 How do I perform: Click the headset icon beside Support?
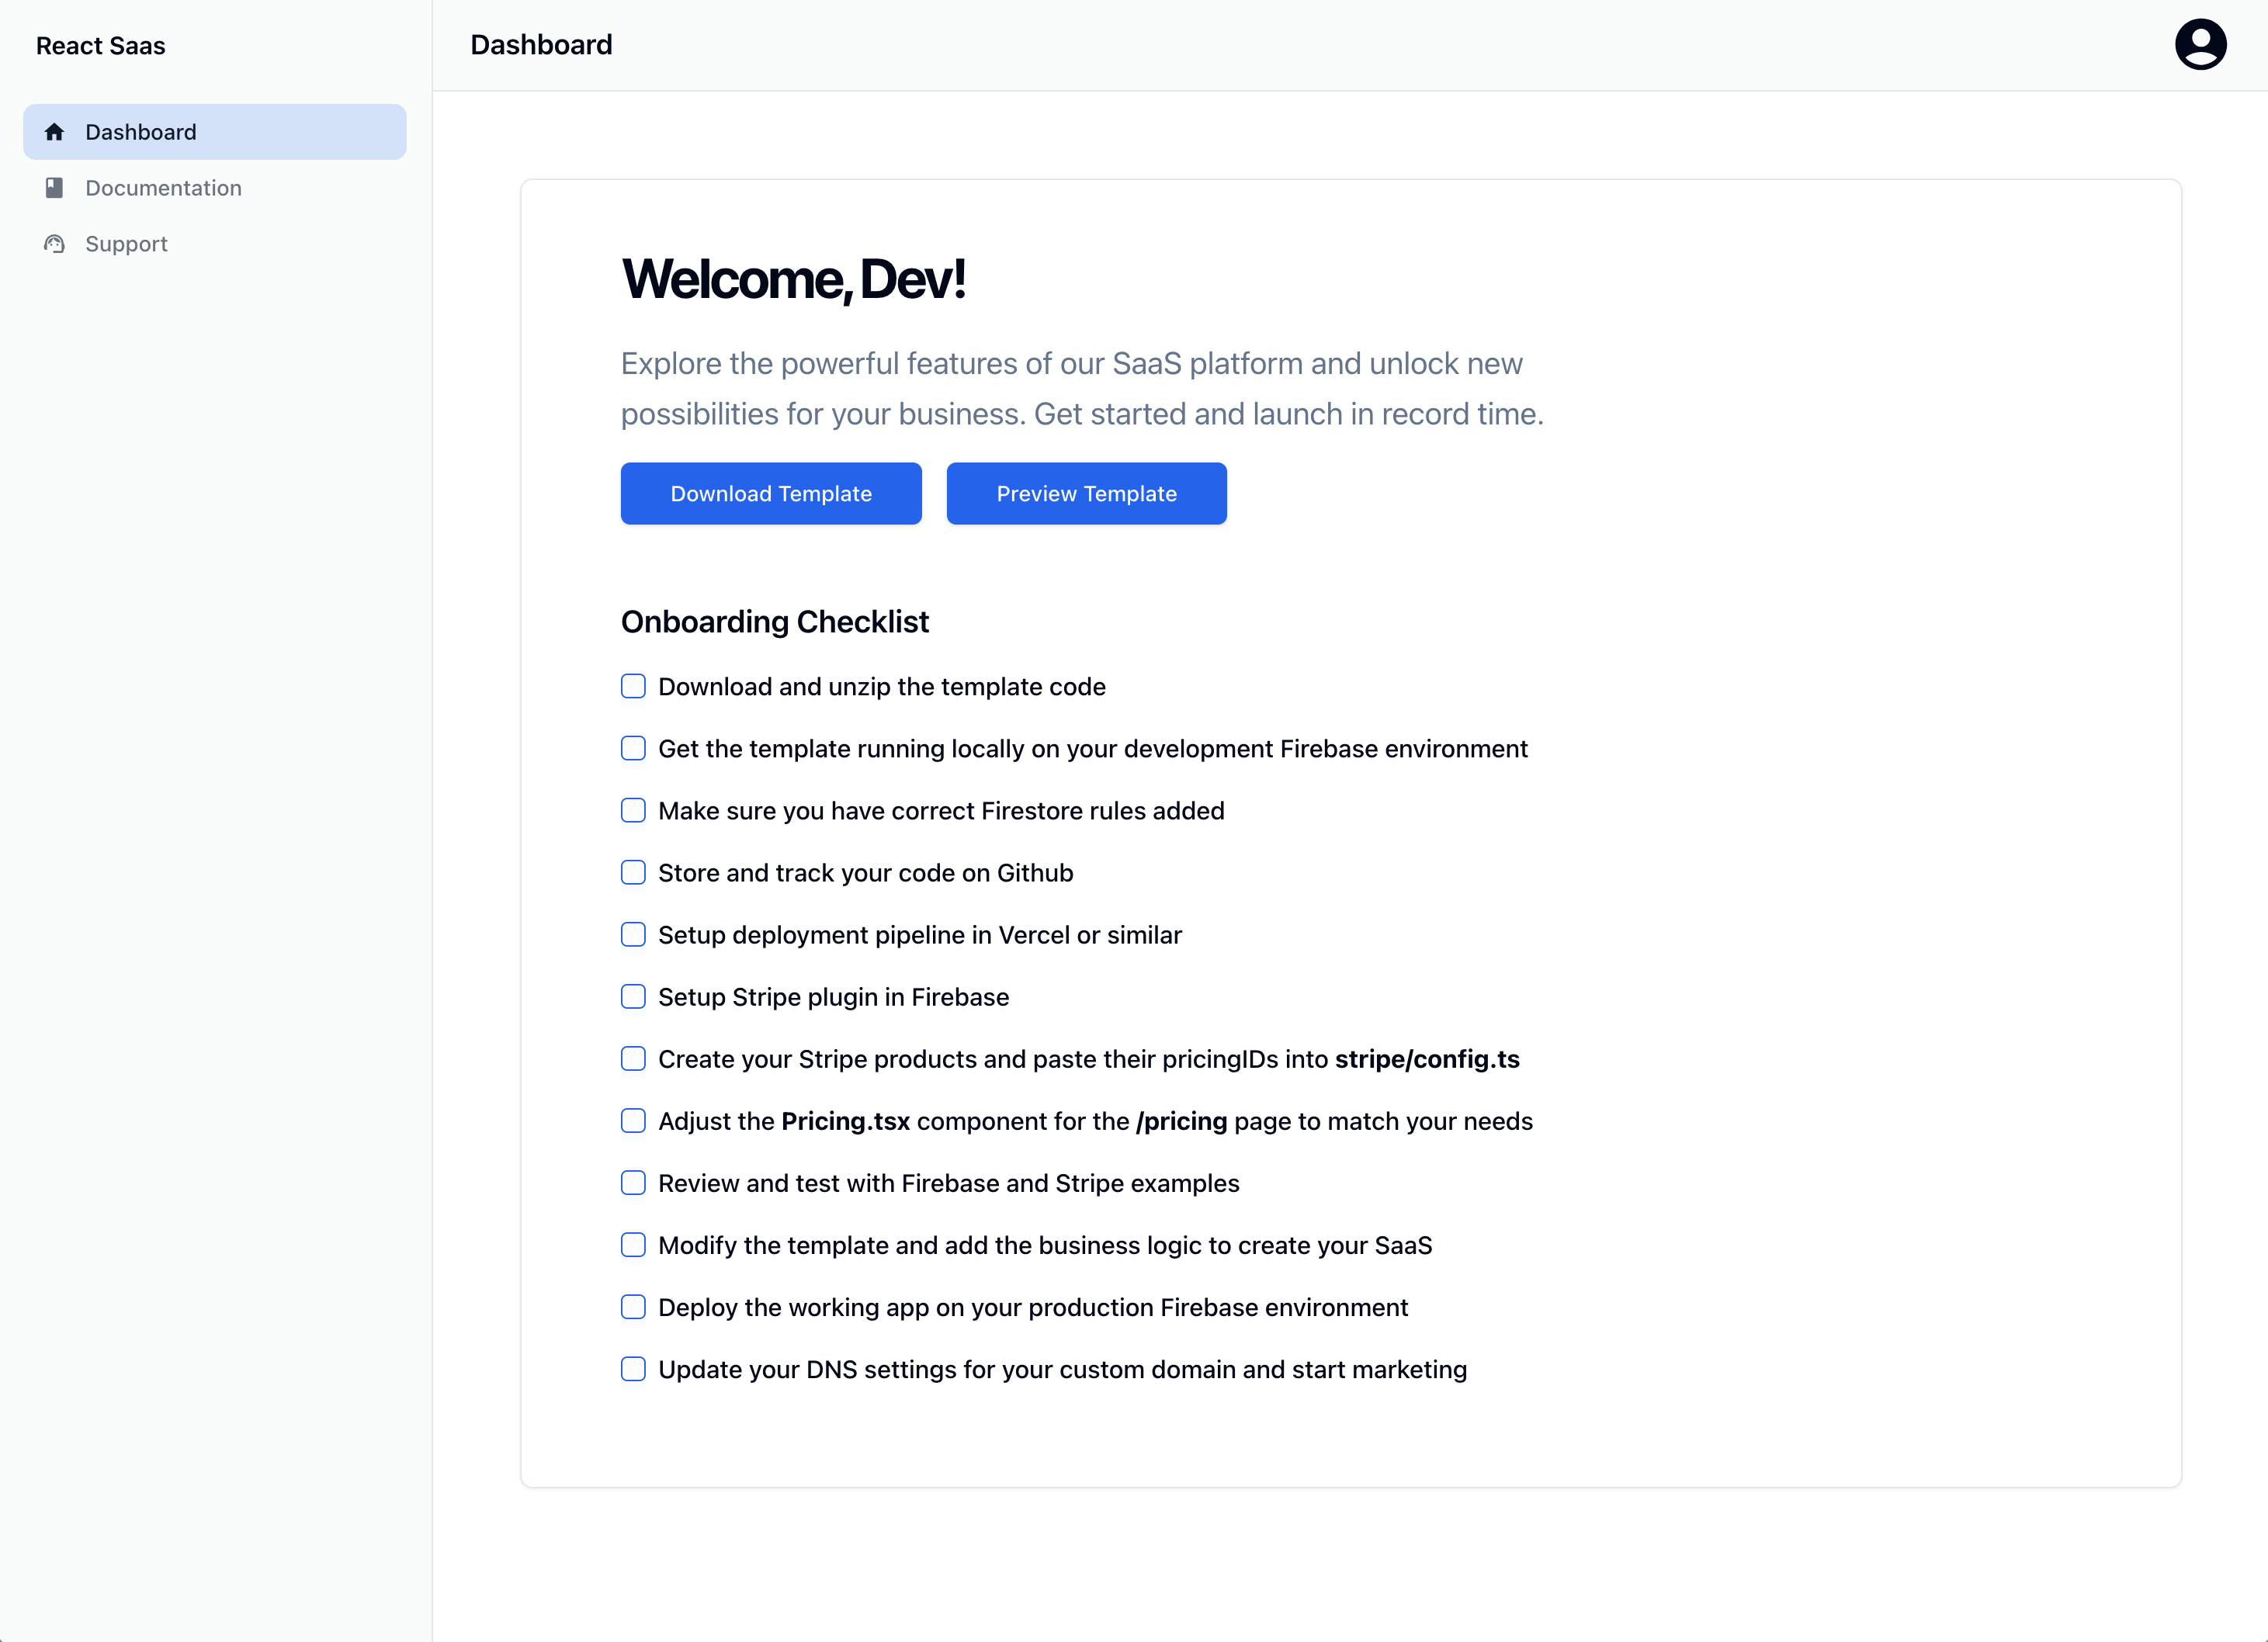54,244
